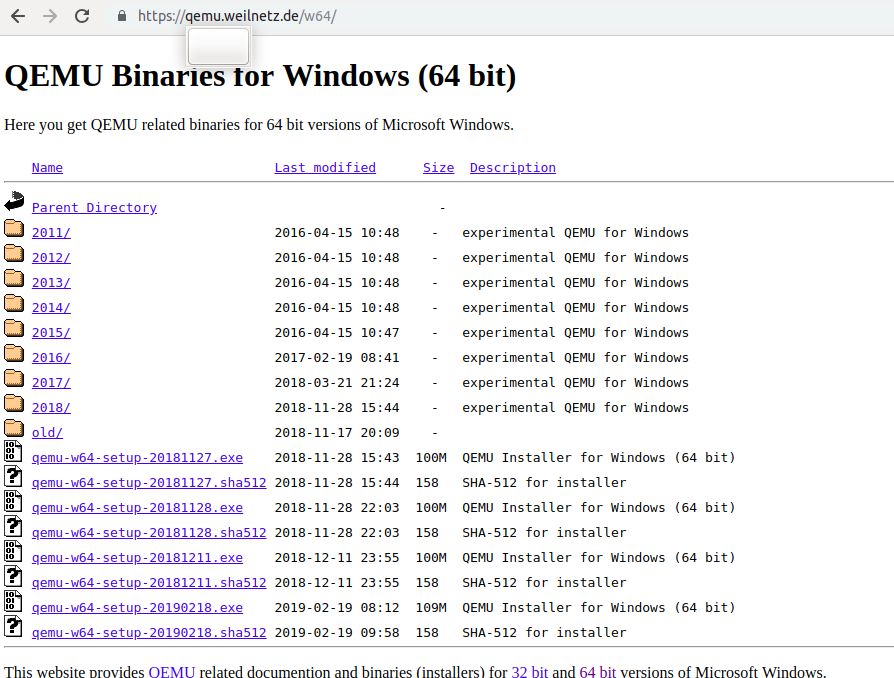
Task: Follow the QEMU link in footer text
Action: 172,672
